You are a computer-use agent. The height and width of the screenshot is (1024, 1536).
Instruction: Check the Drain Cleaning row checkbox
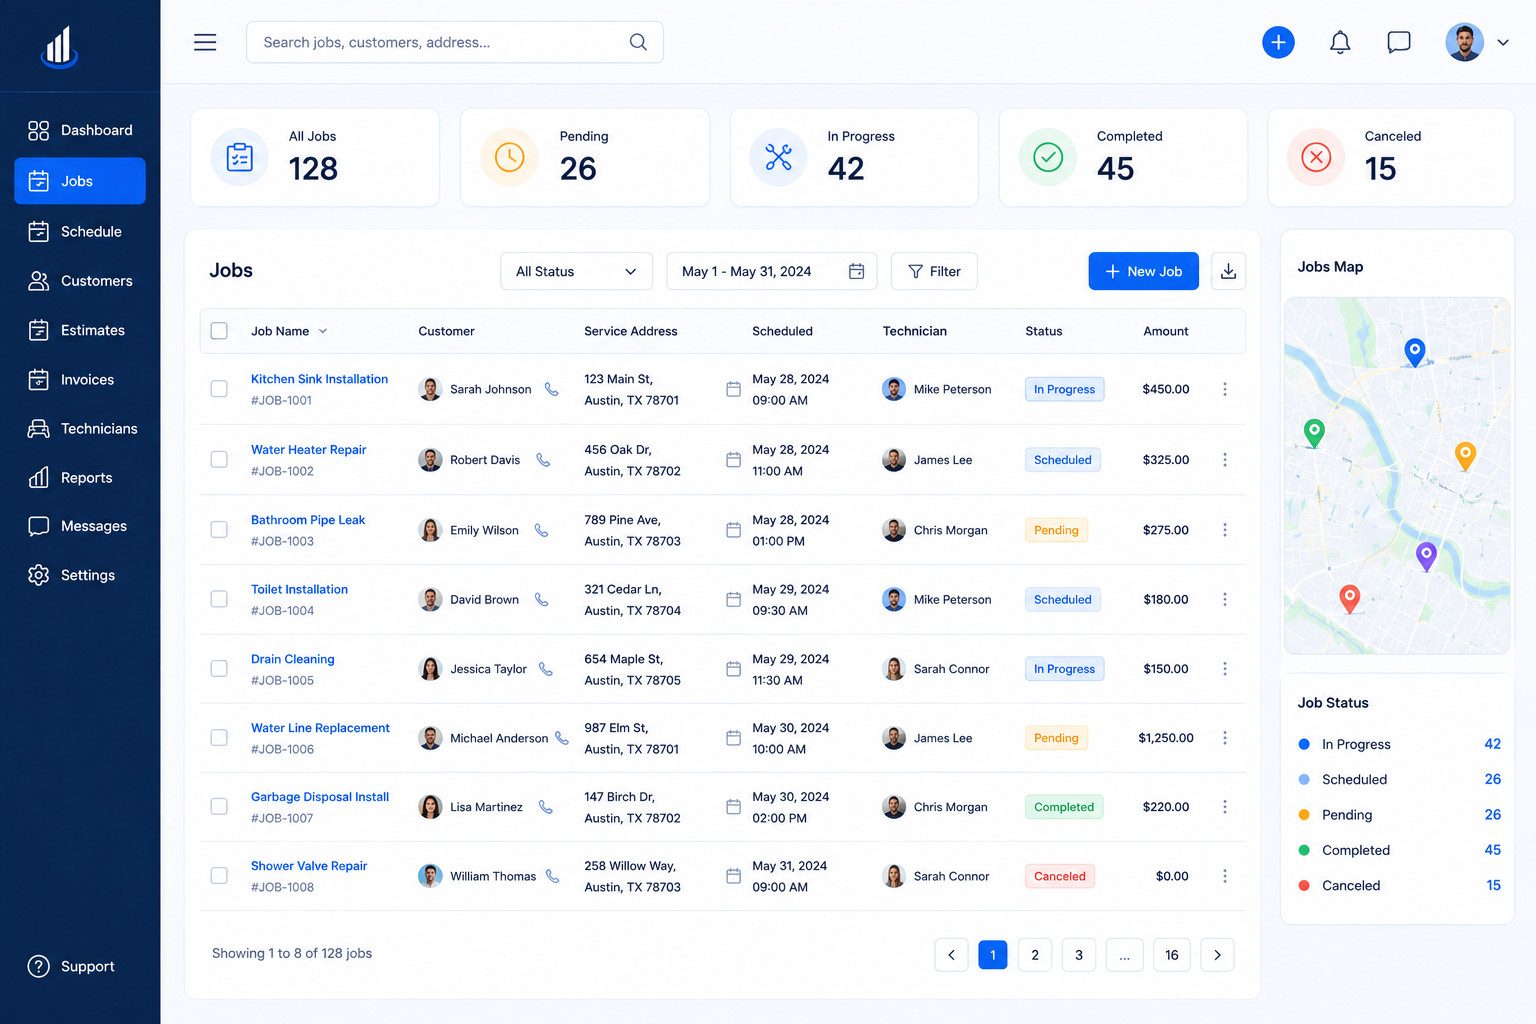[219, 669]
